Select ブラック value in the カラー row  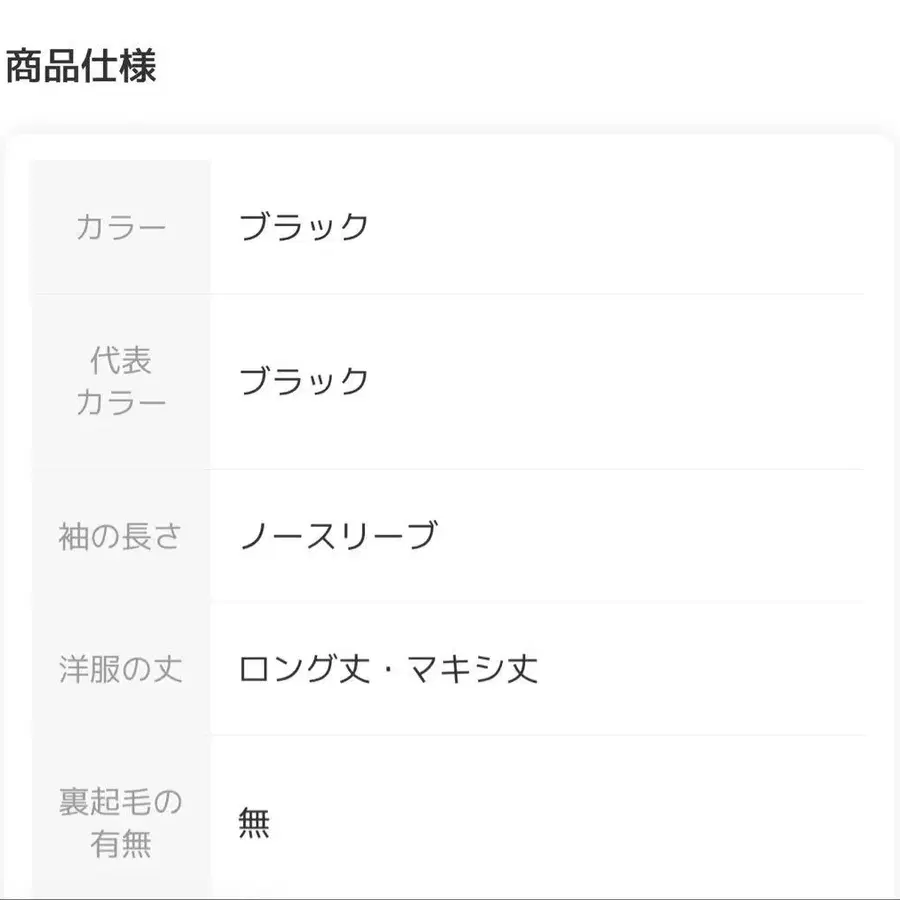tap(304, 228)
